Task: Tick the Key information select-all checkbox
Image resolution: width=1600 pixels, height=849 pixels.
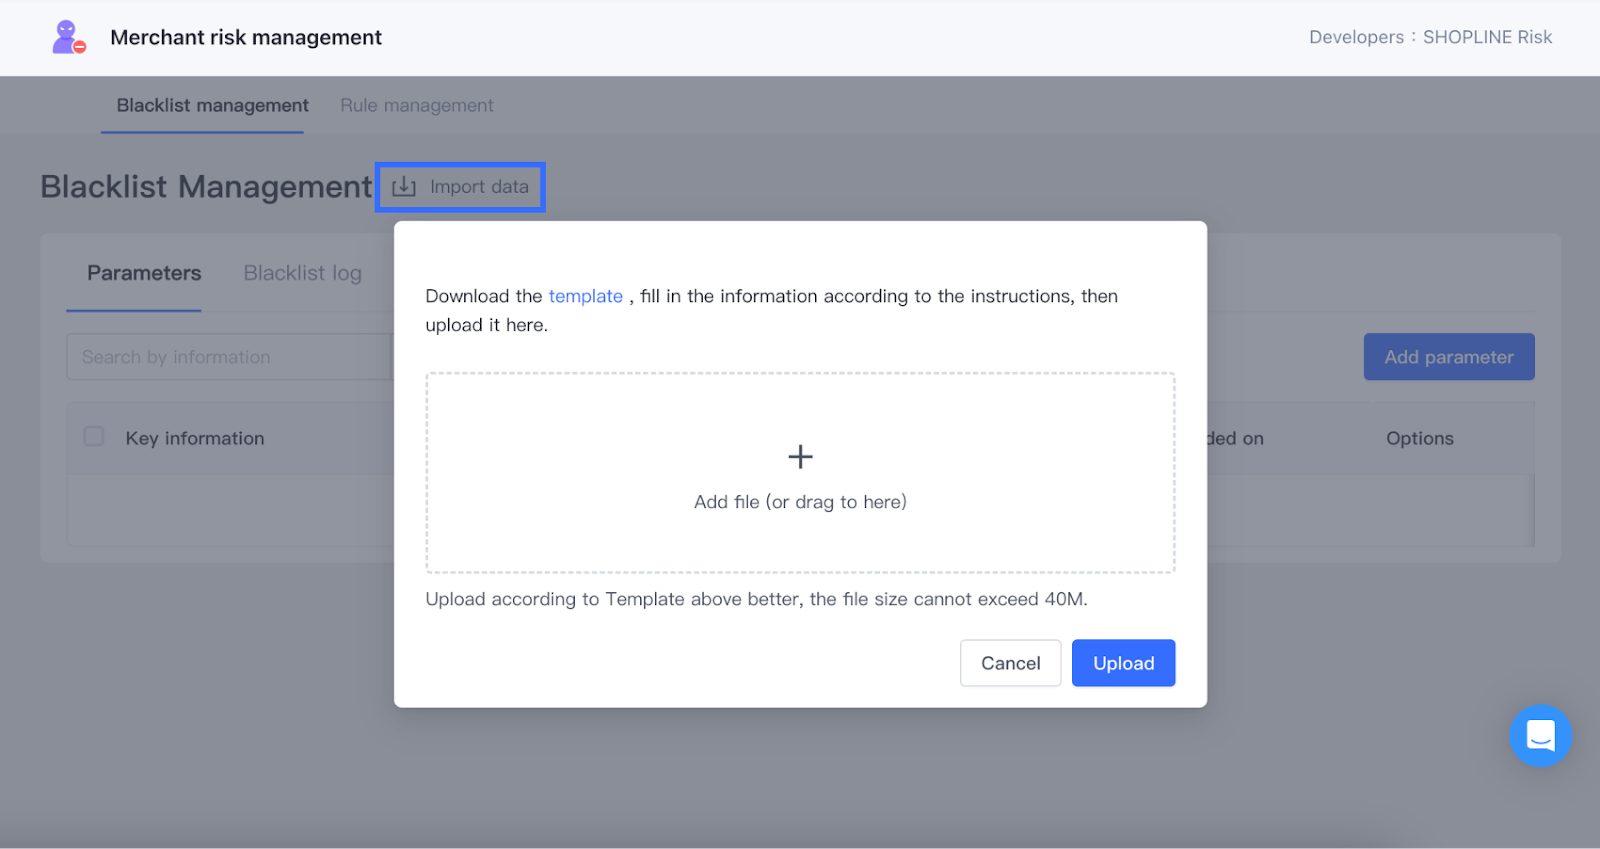Action: pyautogui.click(x=94, y=437)
